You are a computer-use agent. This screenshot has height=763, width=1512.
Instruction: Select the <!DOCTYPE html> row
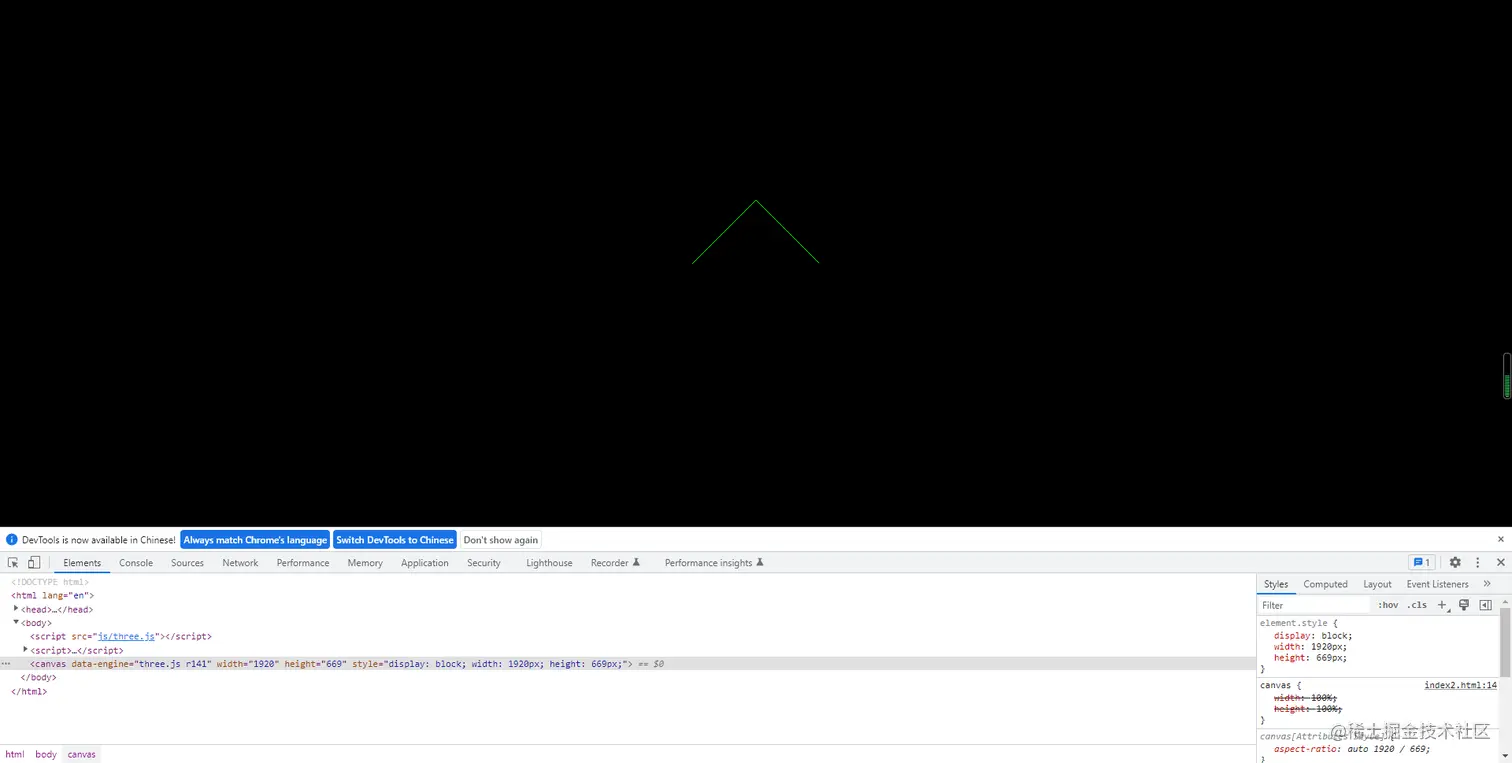coord(50,582)
